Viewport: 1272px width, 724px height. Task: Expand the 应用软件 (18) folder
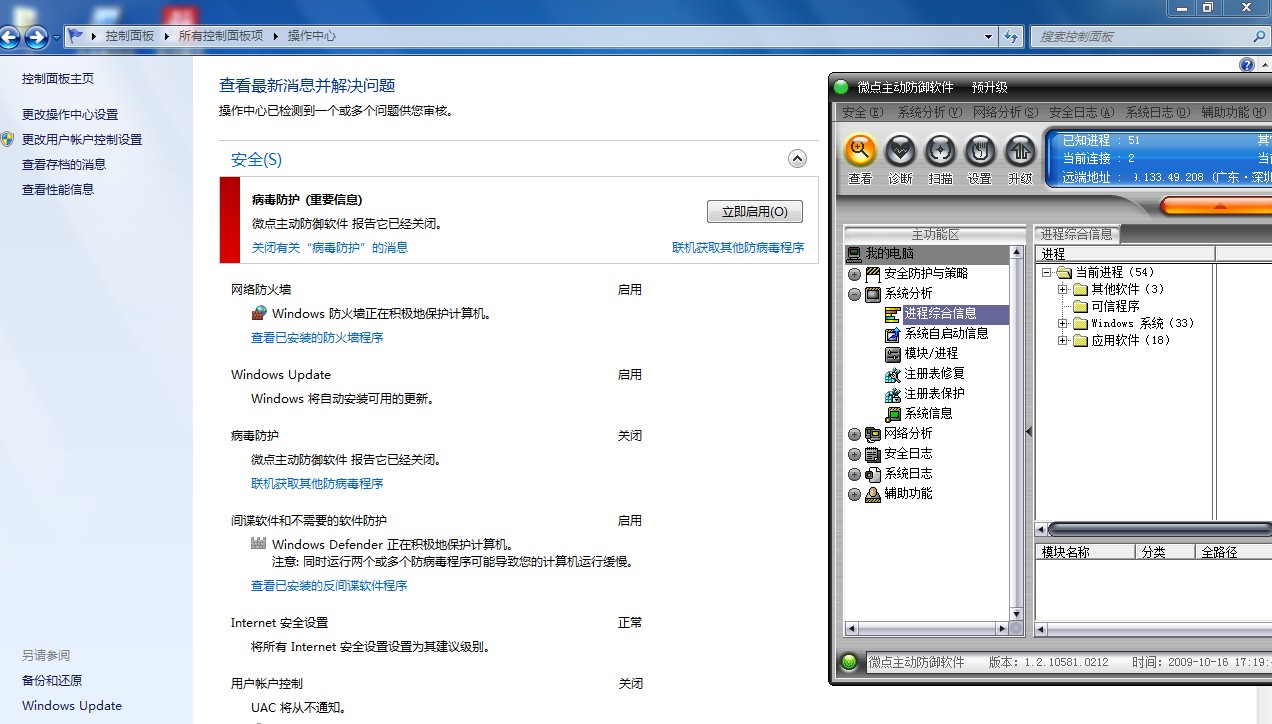[1063, 341]
